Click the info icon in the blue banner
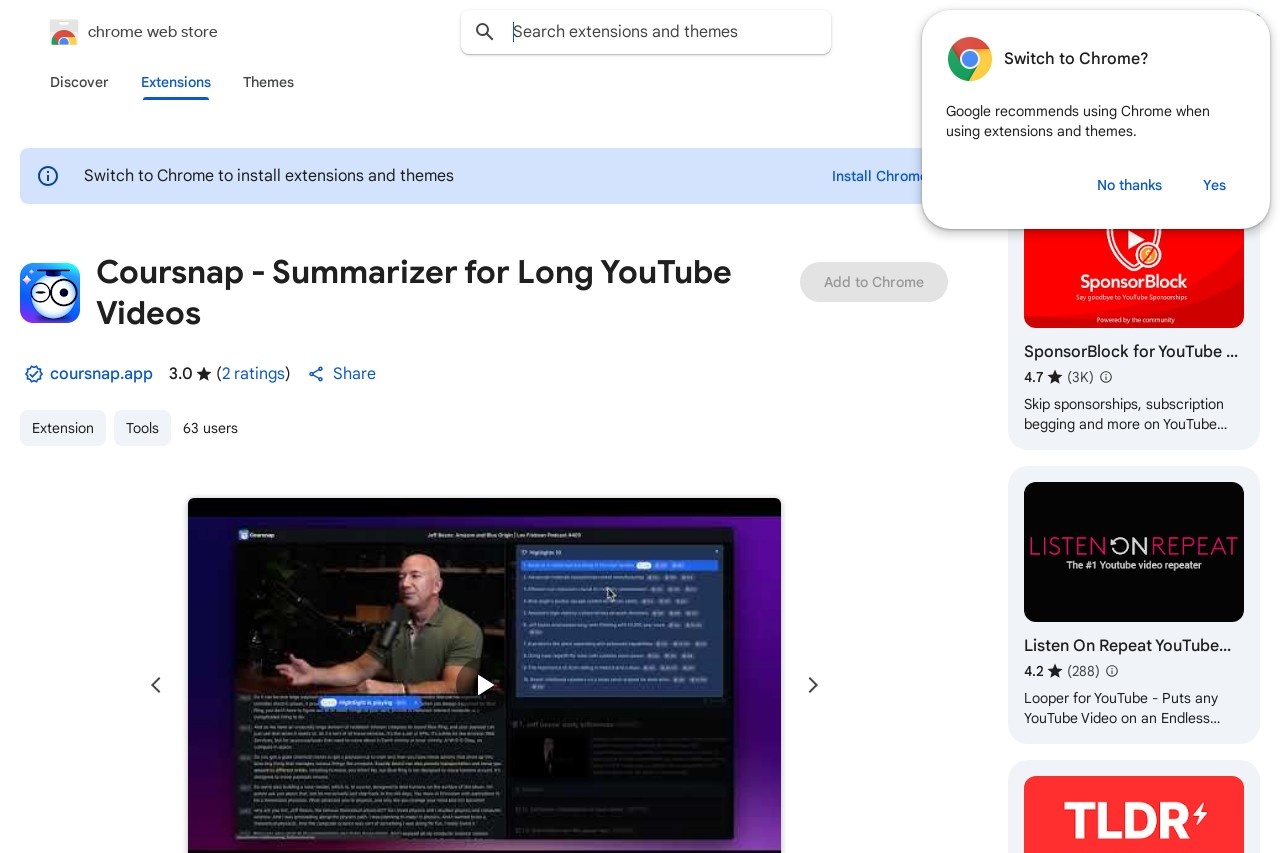This screenshot has height=853, width=1280. [x=48, y=176]
